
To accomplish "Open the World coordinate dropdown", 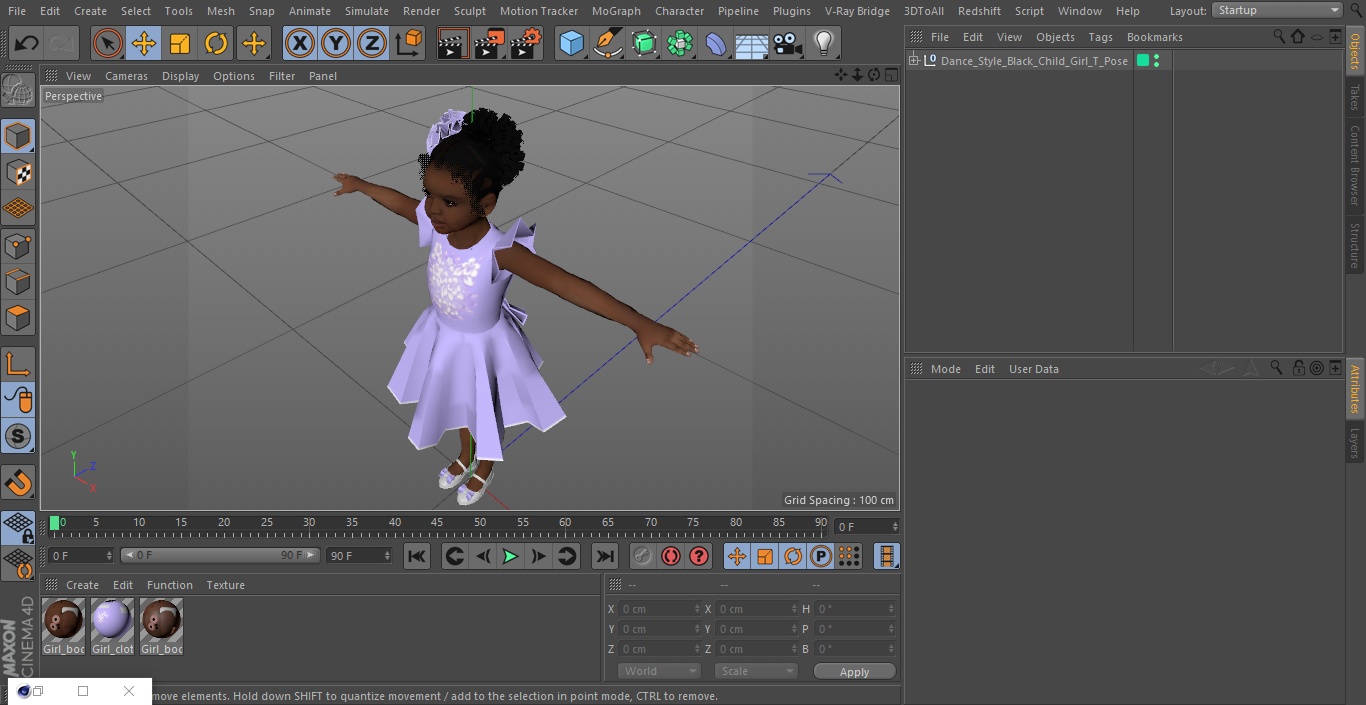I will 659,671.
